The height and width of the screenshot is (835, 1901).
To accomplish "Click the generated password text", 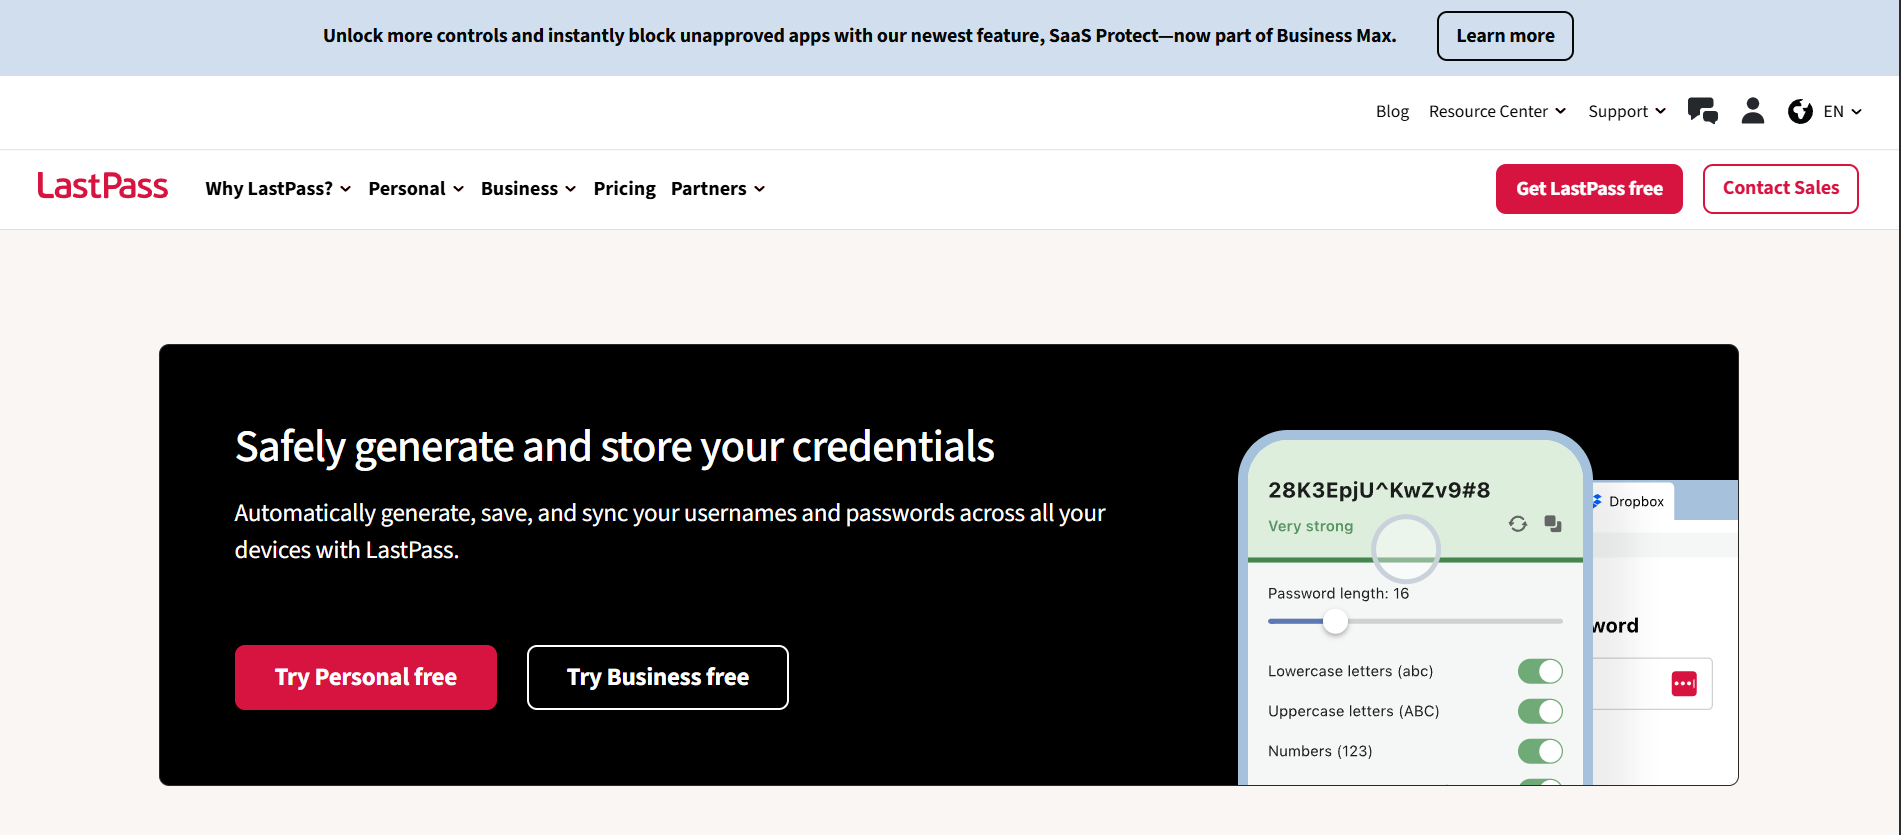I will pyautogui.click(x=1378, y=490).
